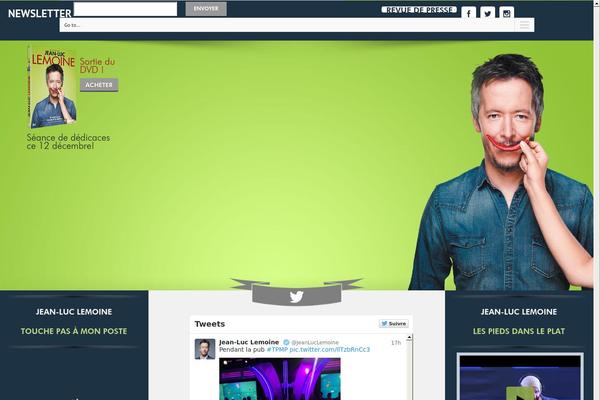Viewport: 600px width, 400px height.
Task: Open the tweet's attached purple stage photo
Action: [x=280, y=379]
